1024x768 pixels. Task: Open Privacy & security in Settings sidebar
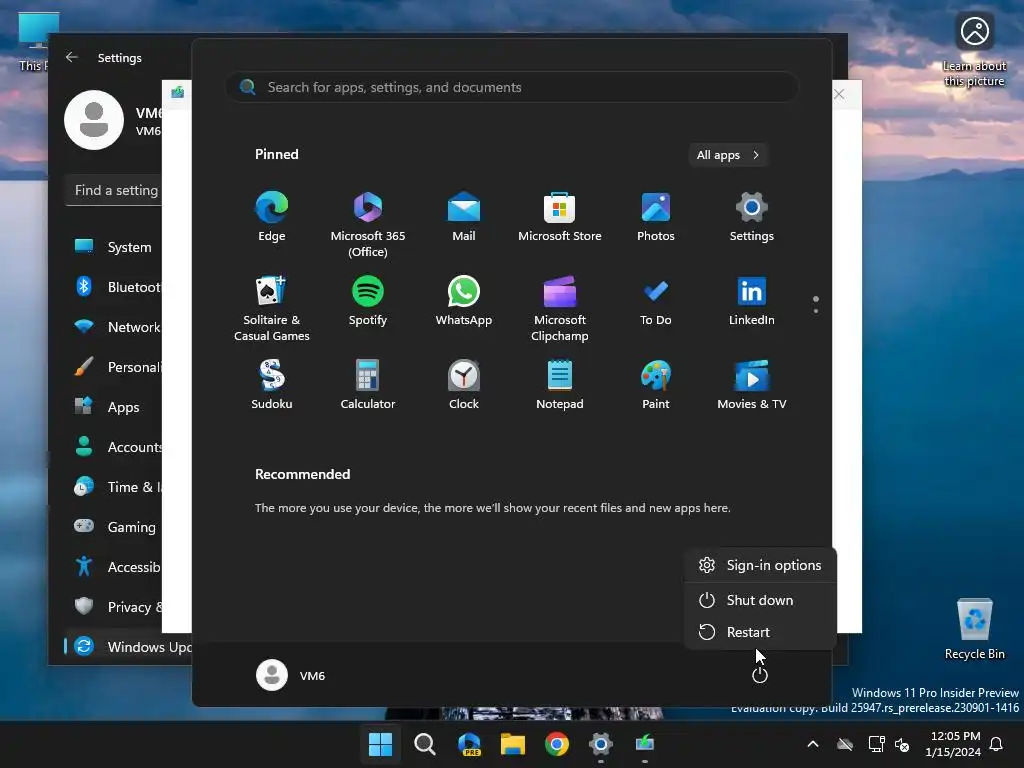(x=112, y=607)
